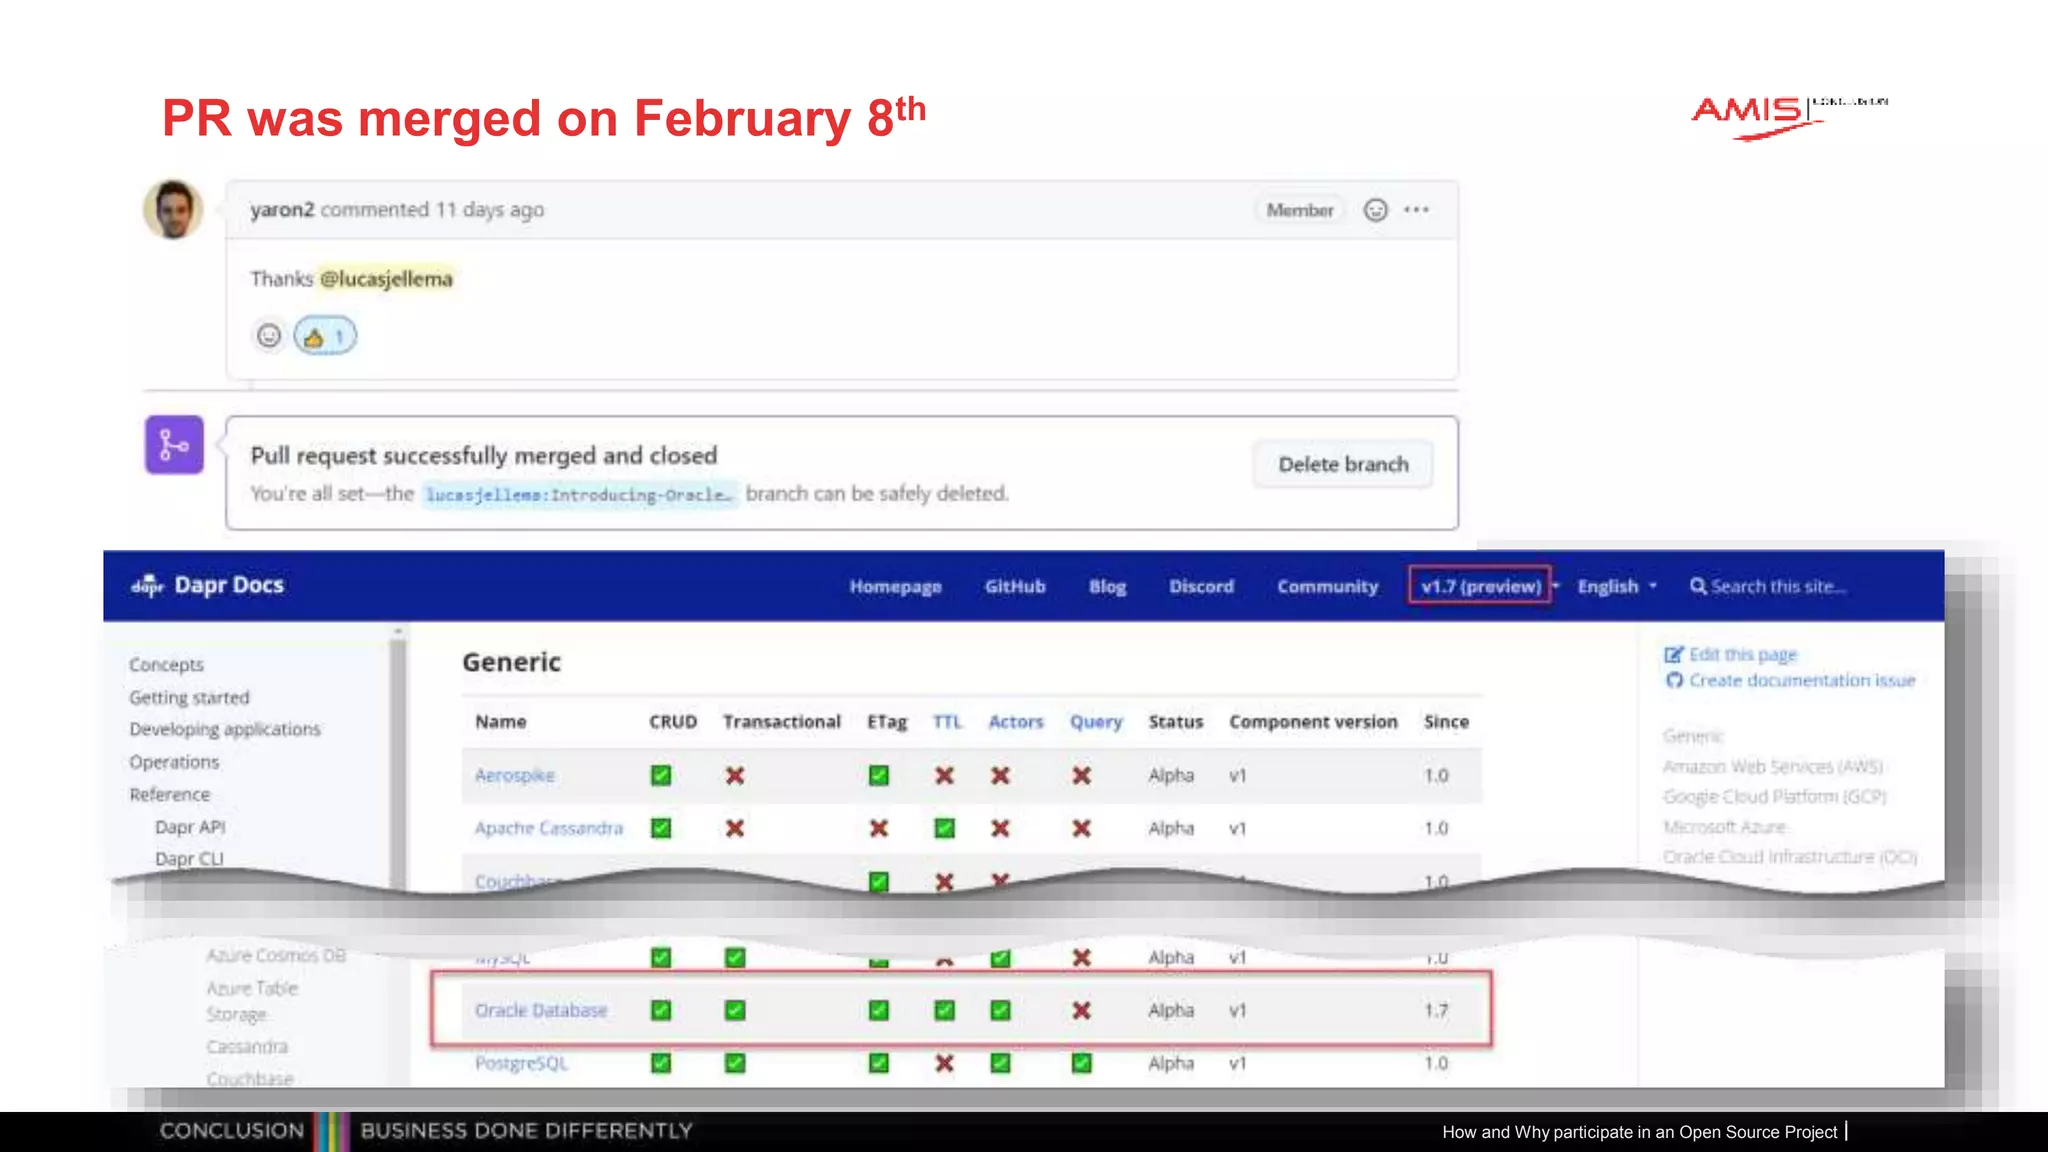Expand Developing applications in docs sidebar
The image size is (2048, 1152).
(225, 730)
